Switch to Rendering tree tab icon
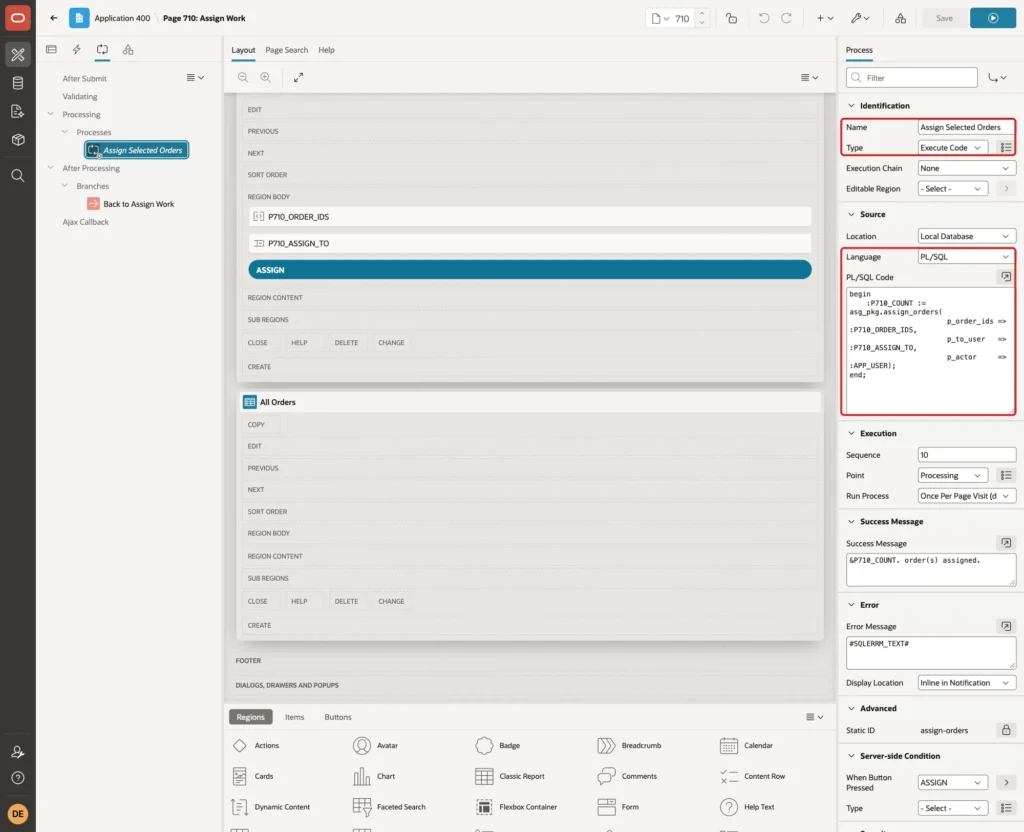Viewport: 1024px width, 832px height. [52, 50]
